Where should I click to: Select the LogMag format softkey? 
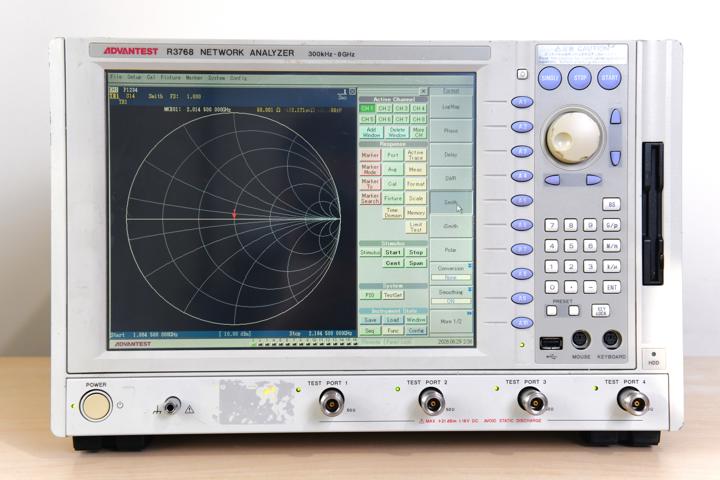[450, 107]
